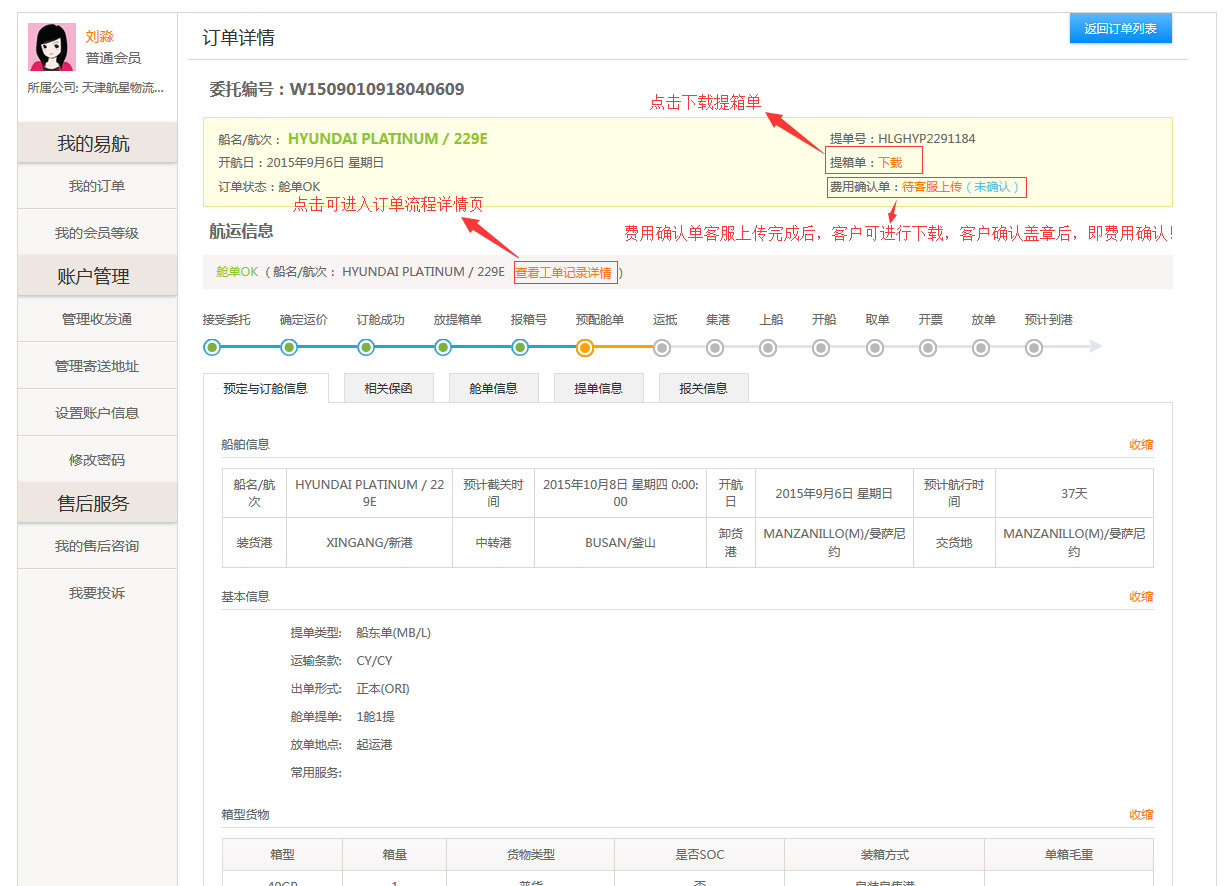Click the 确定运价 progress node
This screenshot has height=886, width=1231.
pos(289,347)
